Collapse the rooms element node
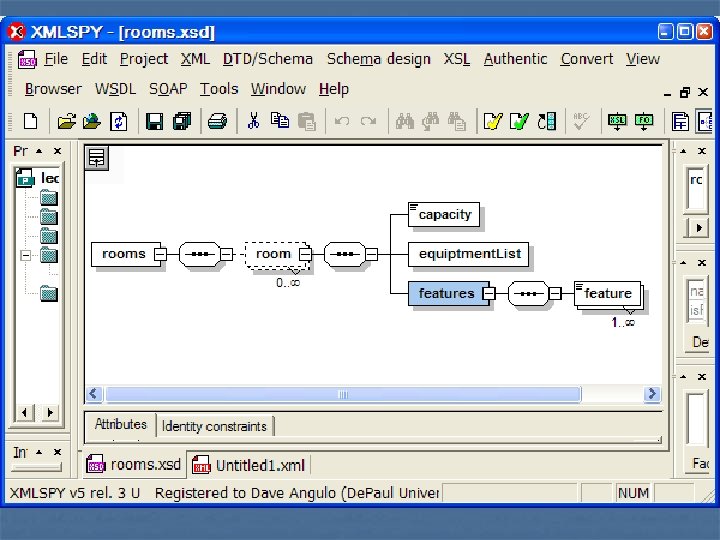Screen dimensions: 720x540 (160, 254)
